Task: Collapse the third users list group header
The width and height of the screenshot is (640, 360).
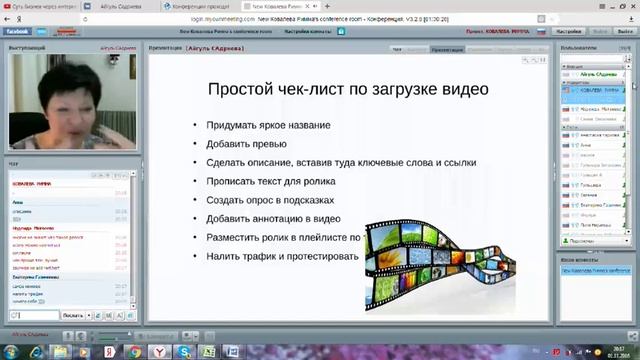Action: (x=593, y=127)
